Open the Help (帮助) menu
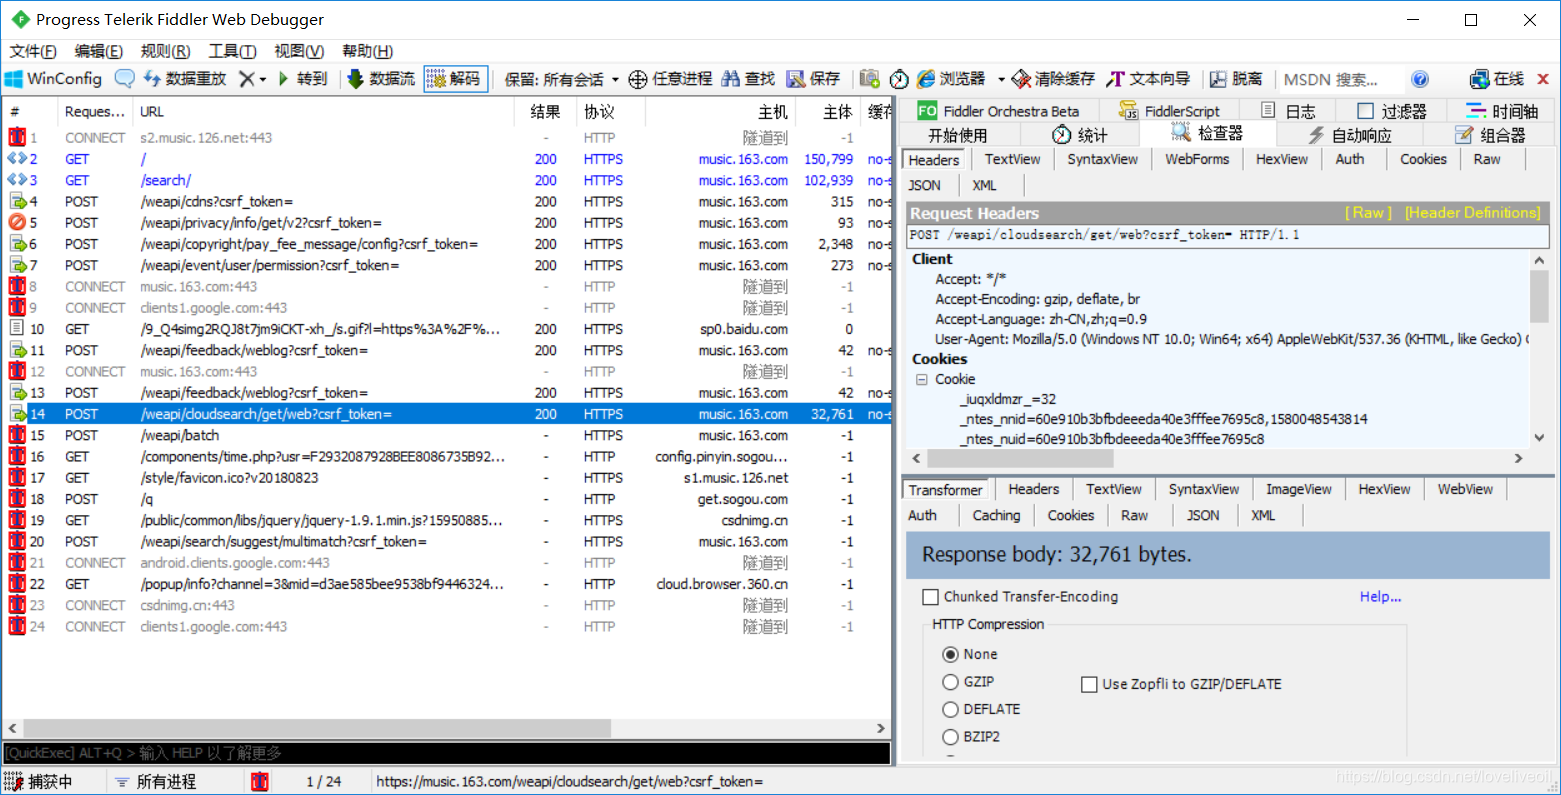The height and width of the screenshot is (795, 1561). pos(367,51)
